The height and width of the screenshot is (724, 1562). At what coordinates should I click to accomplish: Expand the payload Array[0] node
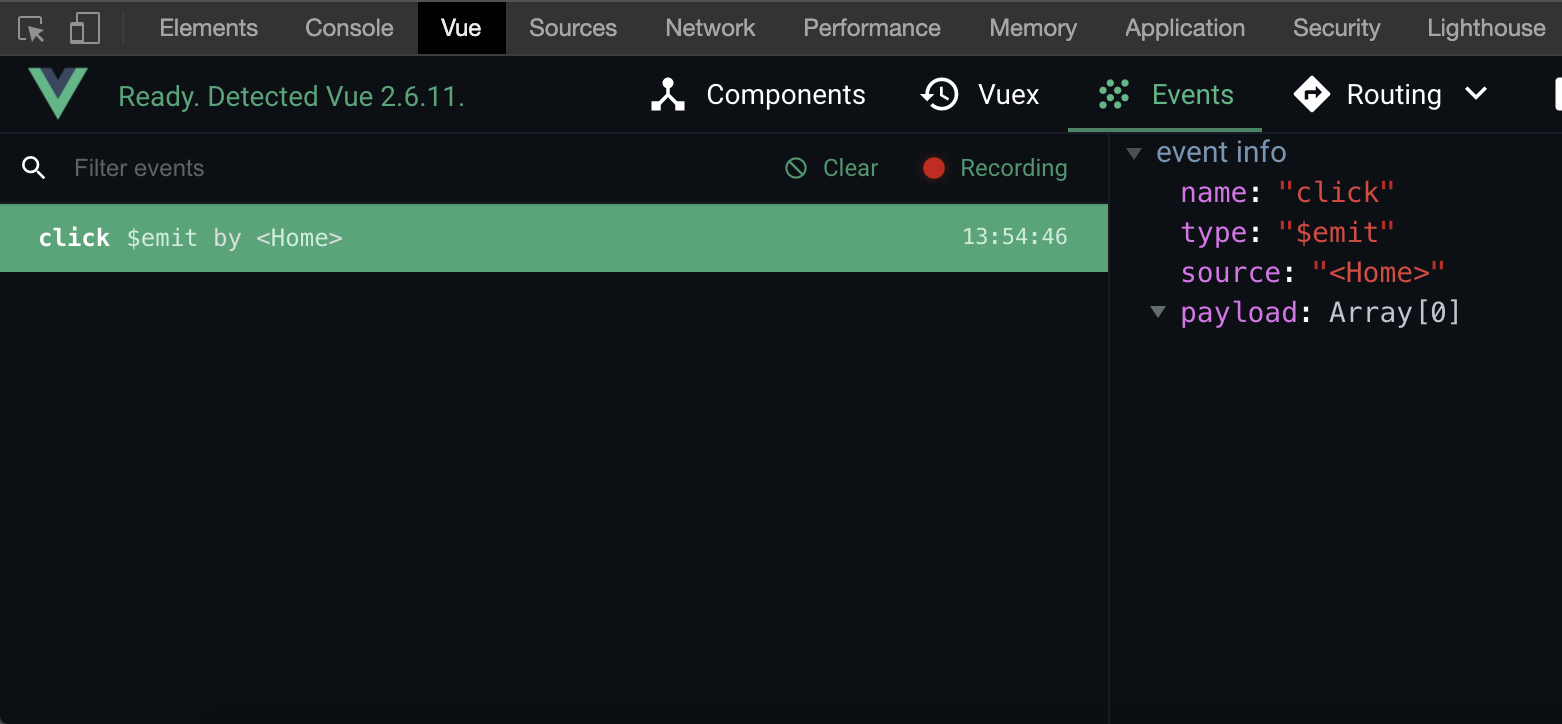(1158, 312)
